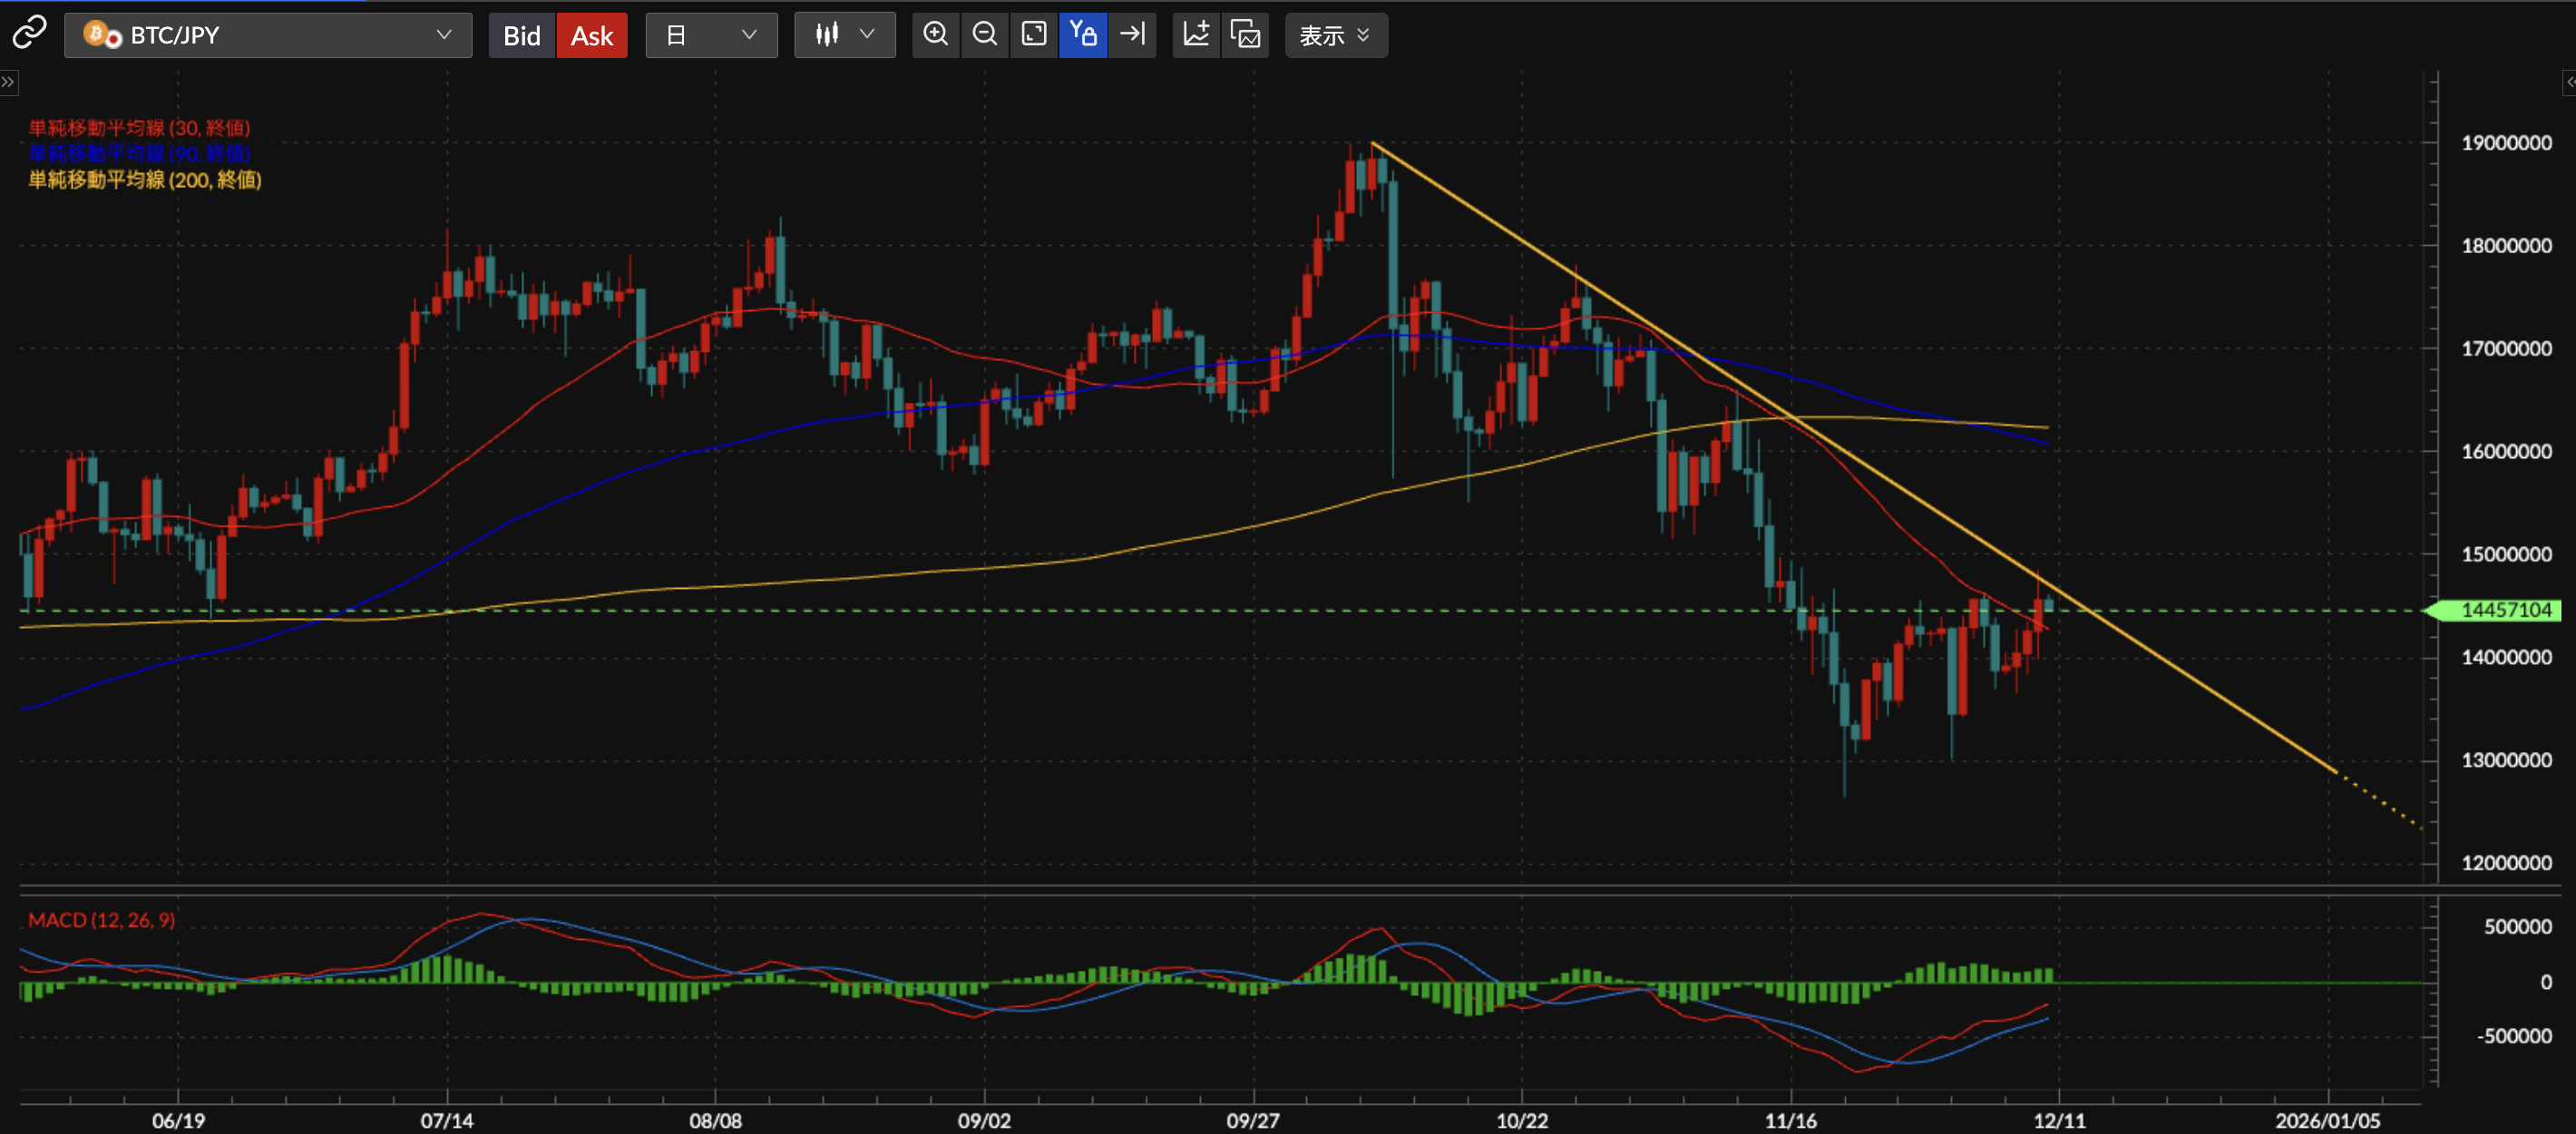Viewport: 2576px width, 1134px height.
Task: Switch the price display to Bid
Action: point(521,36)
